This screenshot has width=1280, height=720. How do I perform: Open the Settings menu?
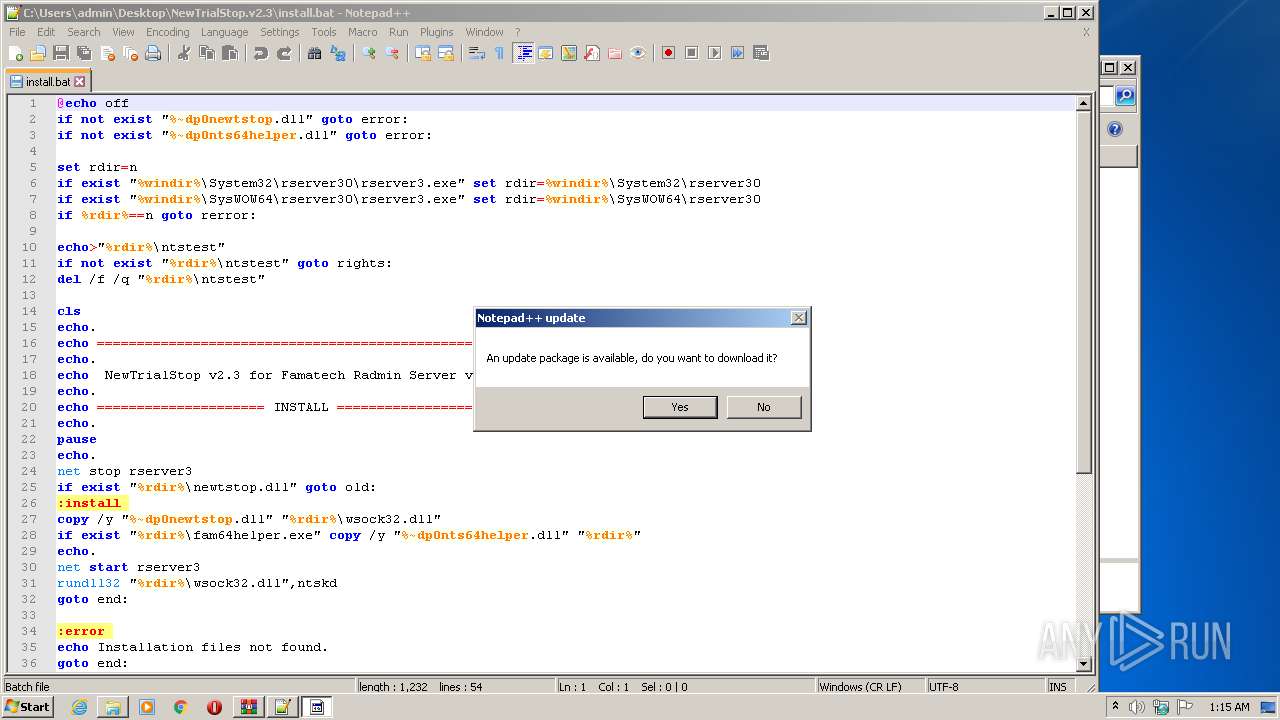click(280, 32)
